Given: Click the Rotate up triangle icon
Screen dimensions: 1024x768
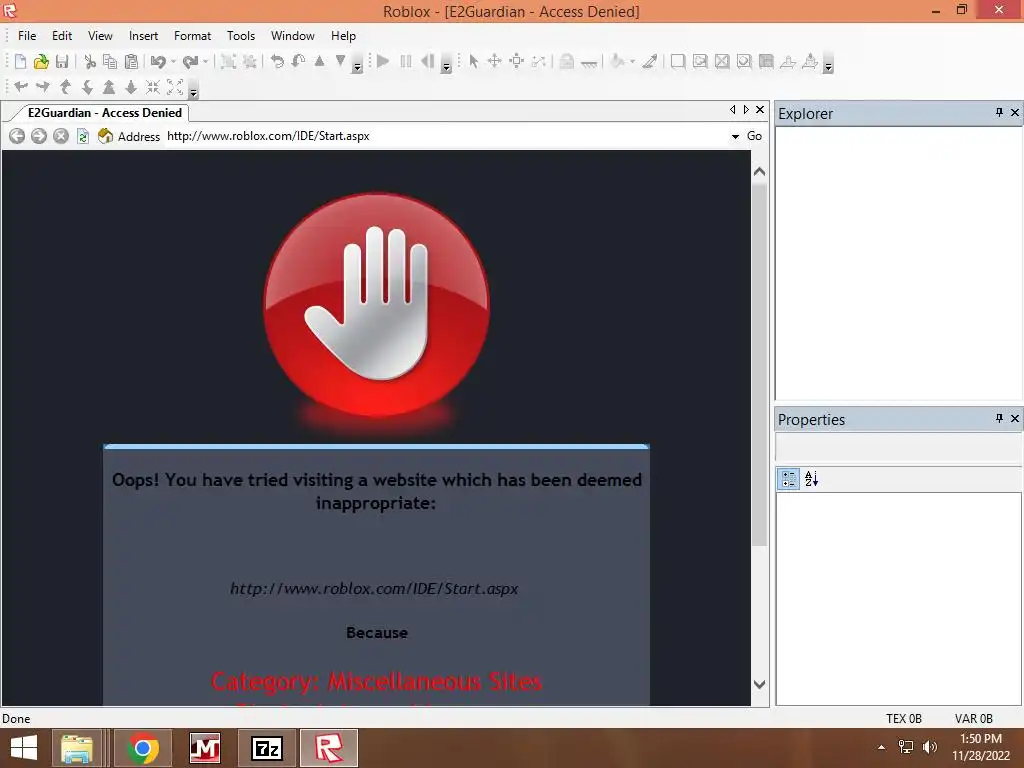Looking at the screenshot, I should point(319,61).
